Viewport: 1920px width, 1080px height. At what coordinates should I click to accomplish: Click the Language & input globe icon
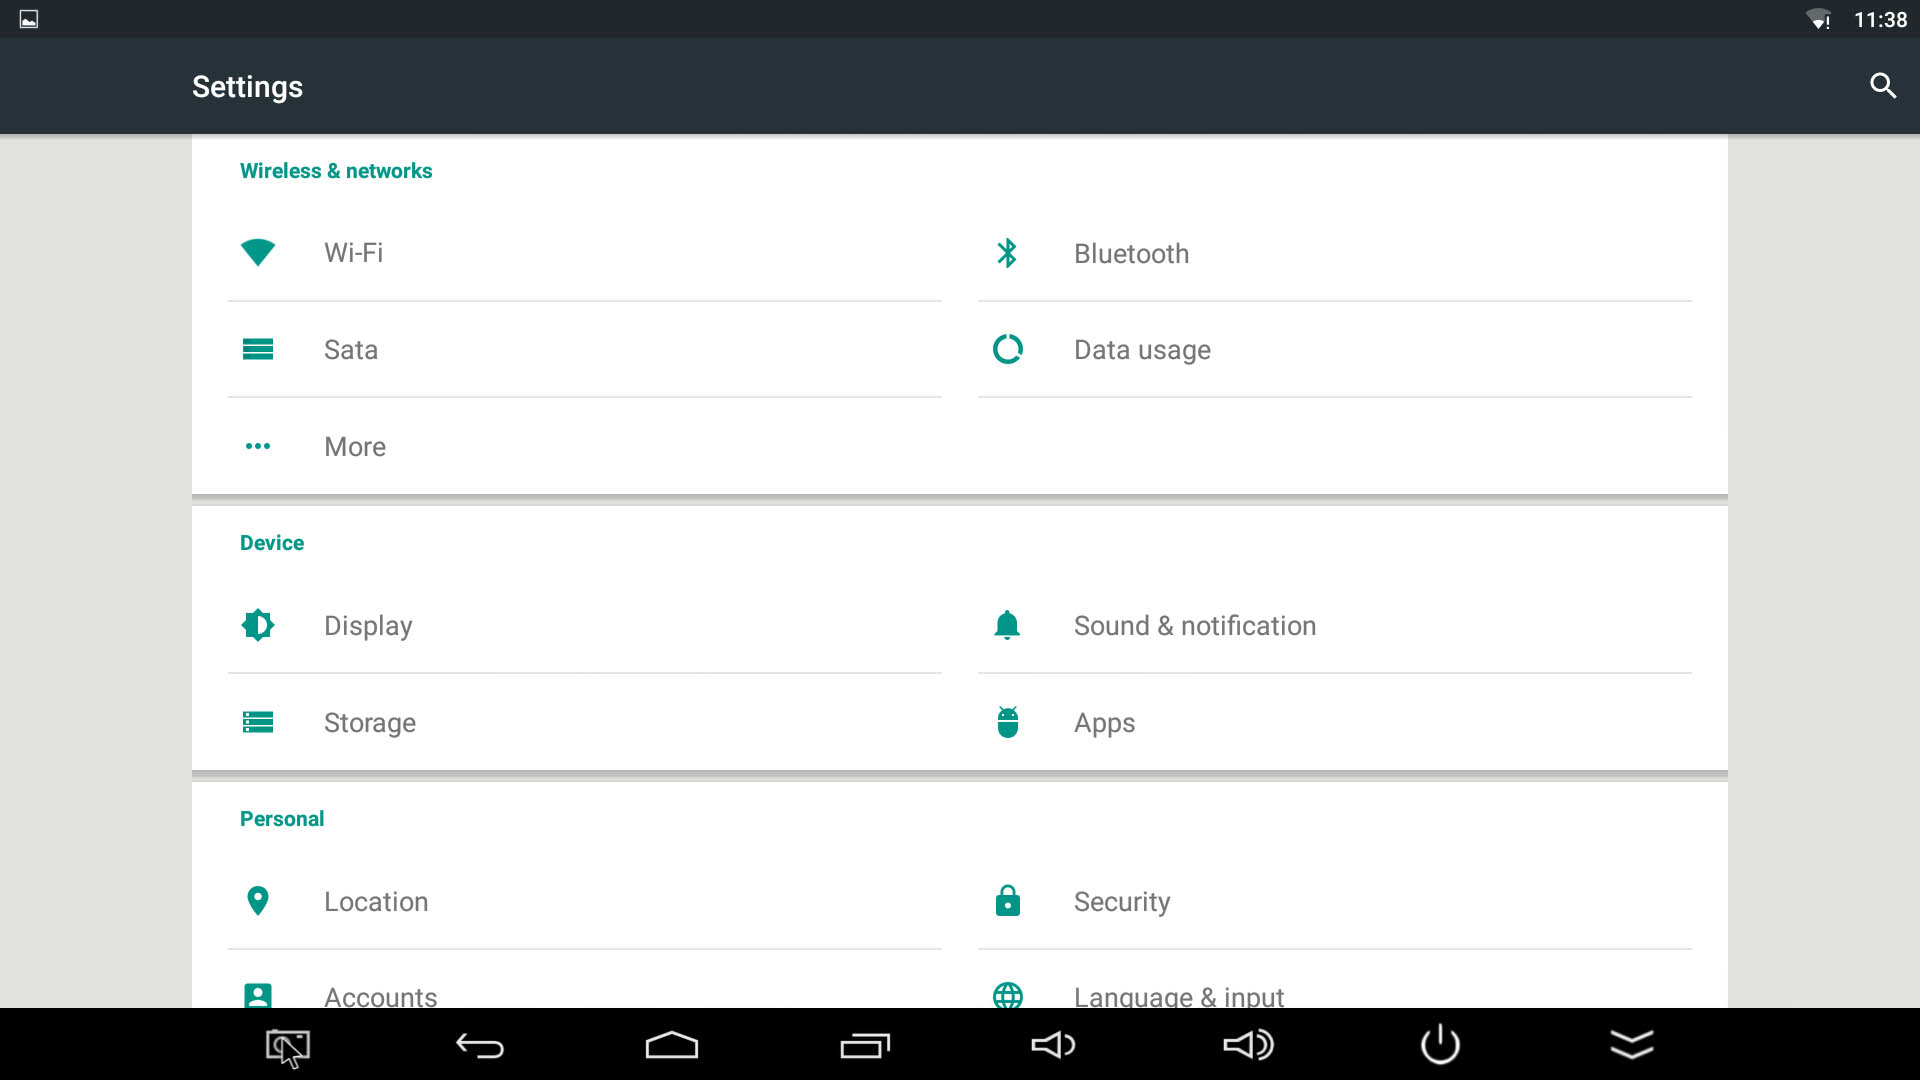(1008, 995)
